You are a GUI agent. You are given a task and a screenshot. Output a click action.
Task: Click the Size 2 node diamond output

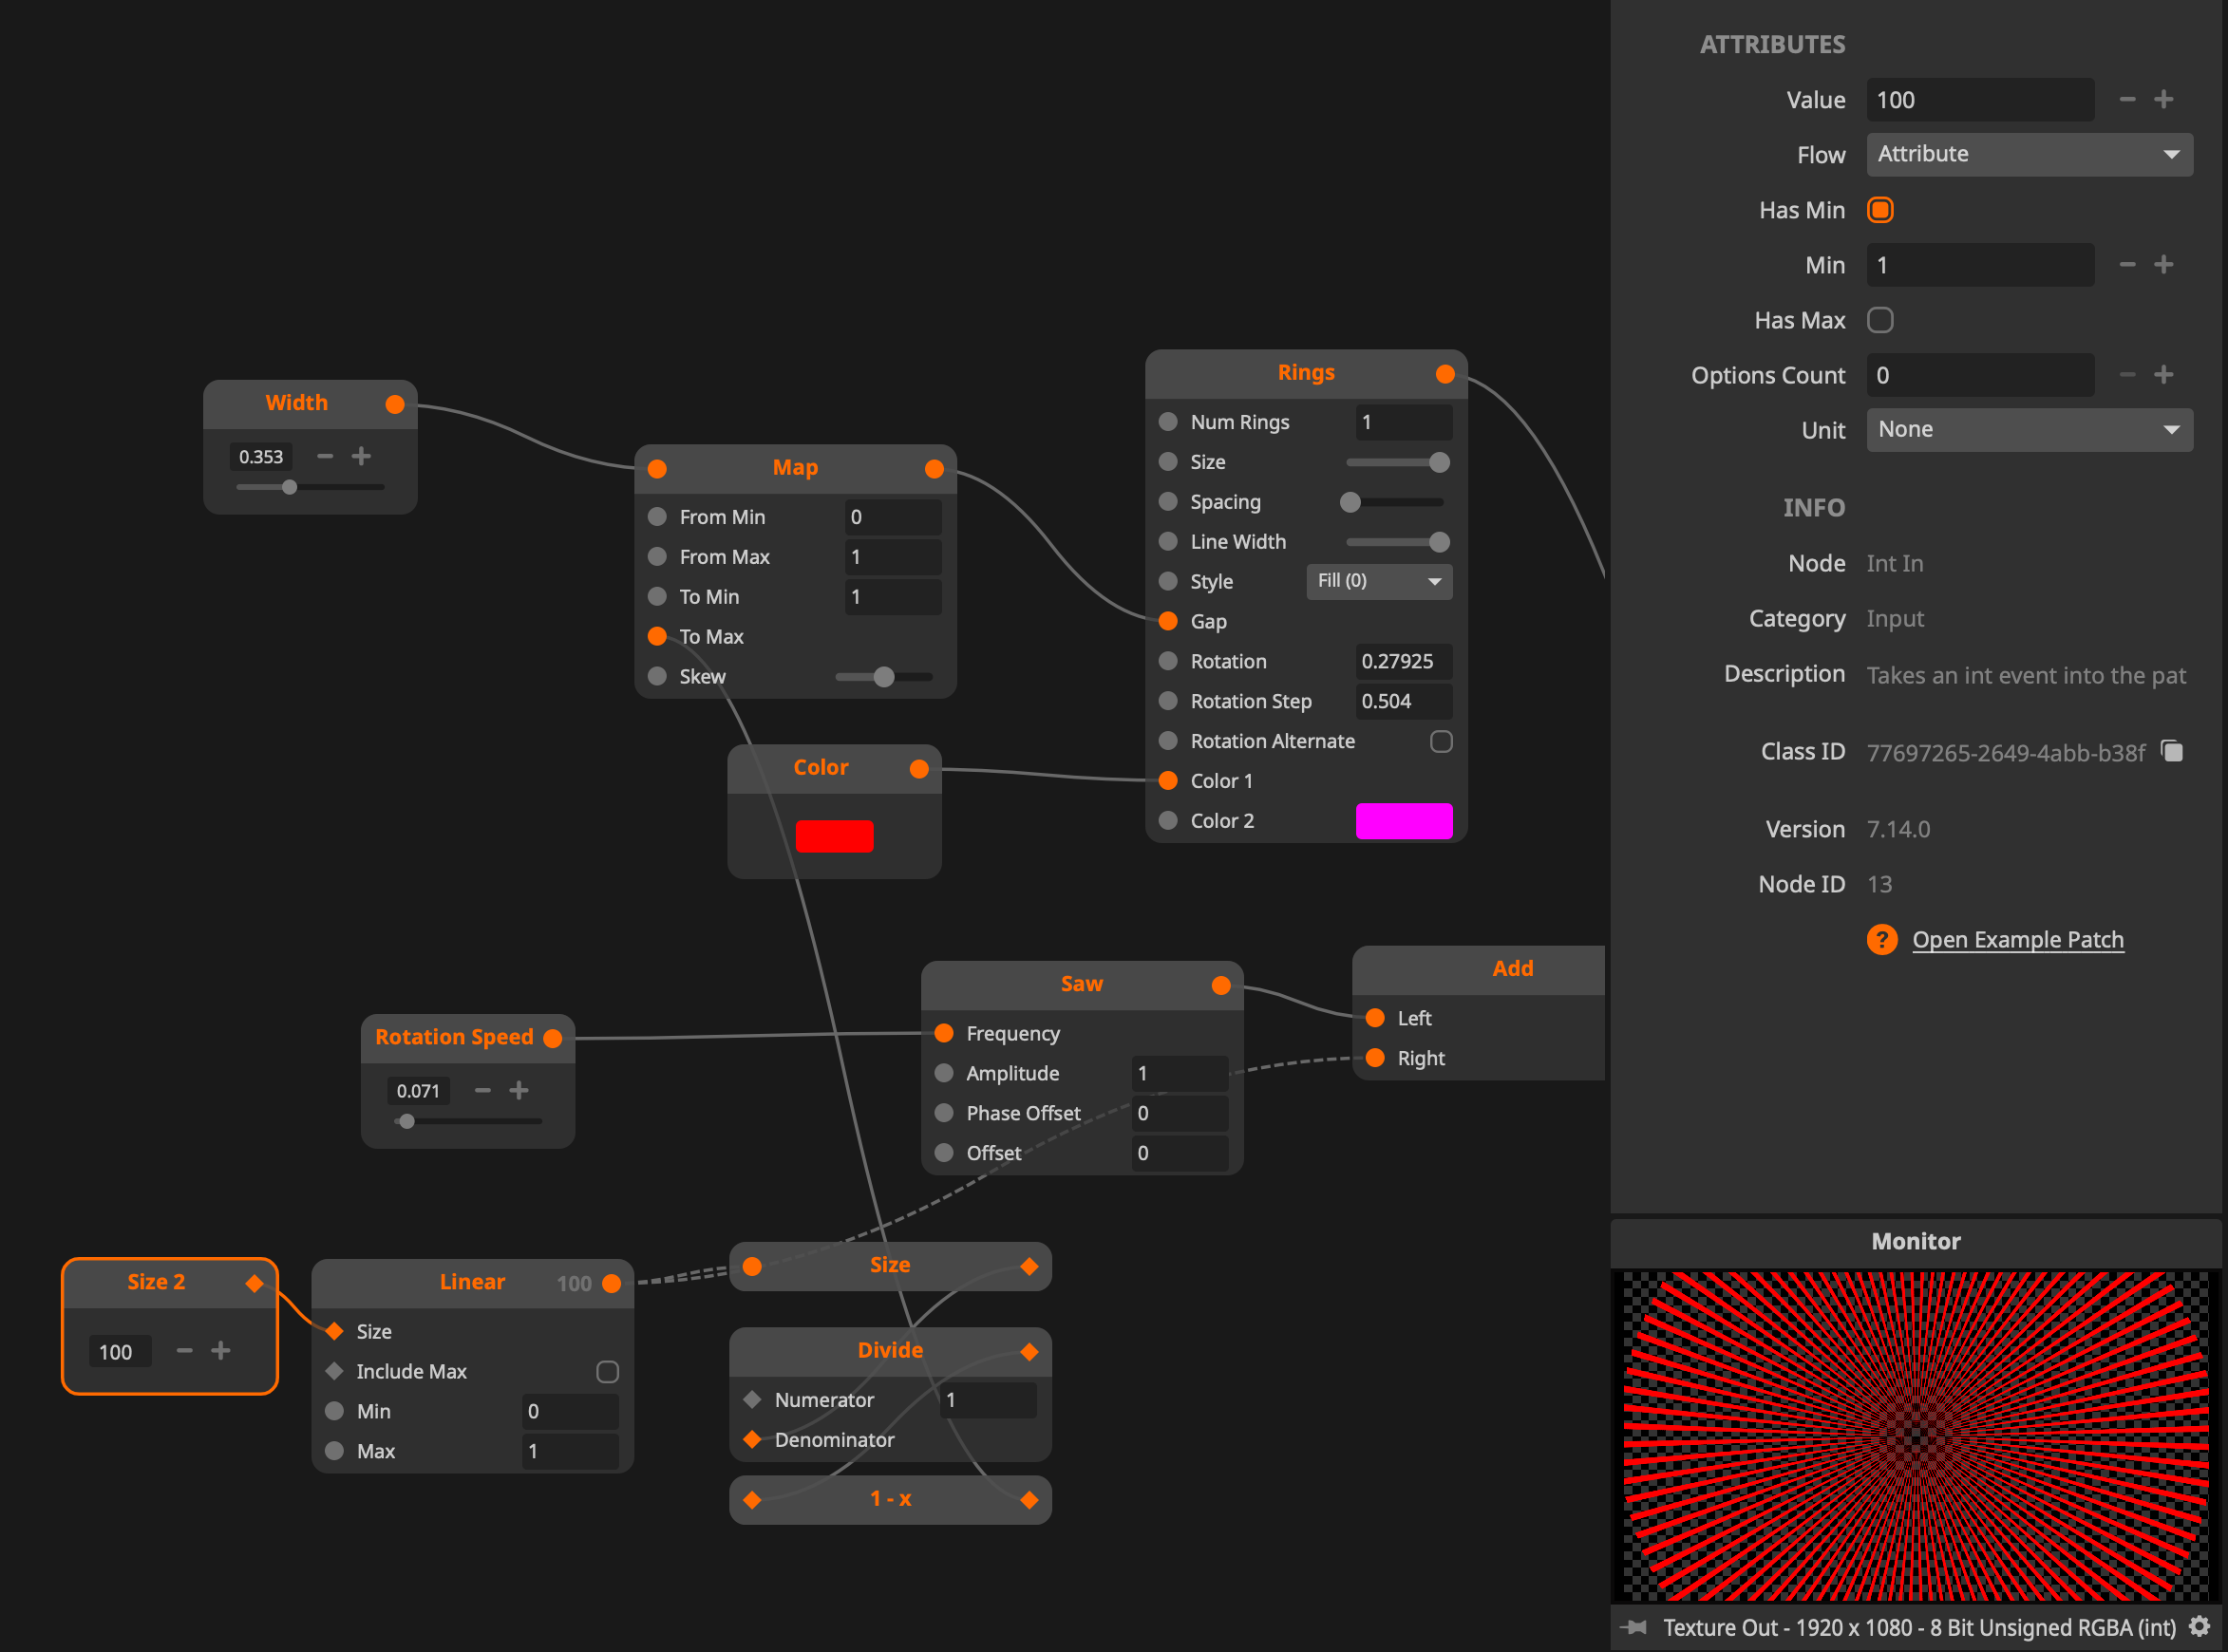coord(254,1283)
